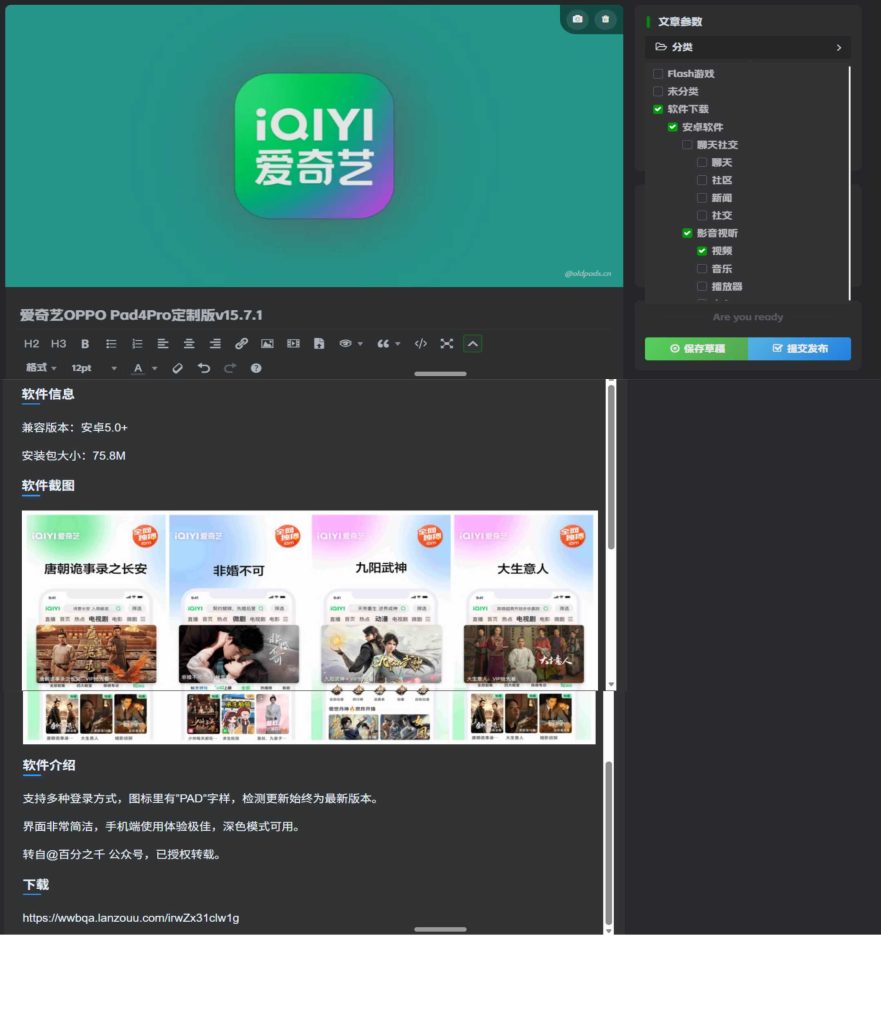
Task: Insert a blockquote
Action: (383, 344)
